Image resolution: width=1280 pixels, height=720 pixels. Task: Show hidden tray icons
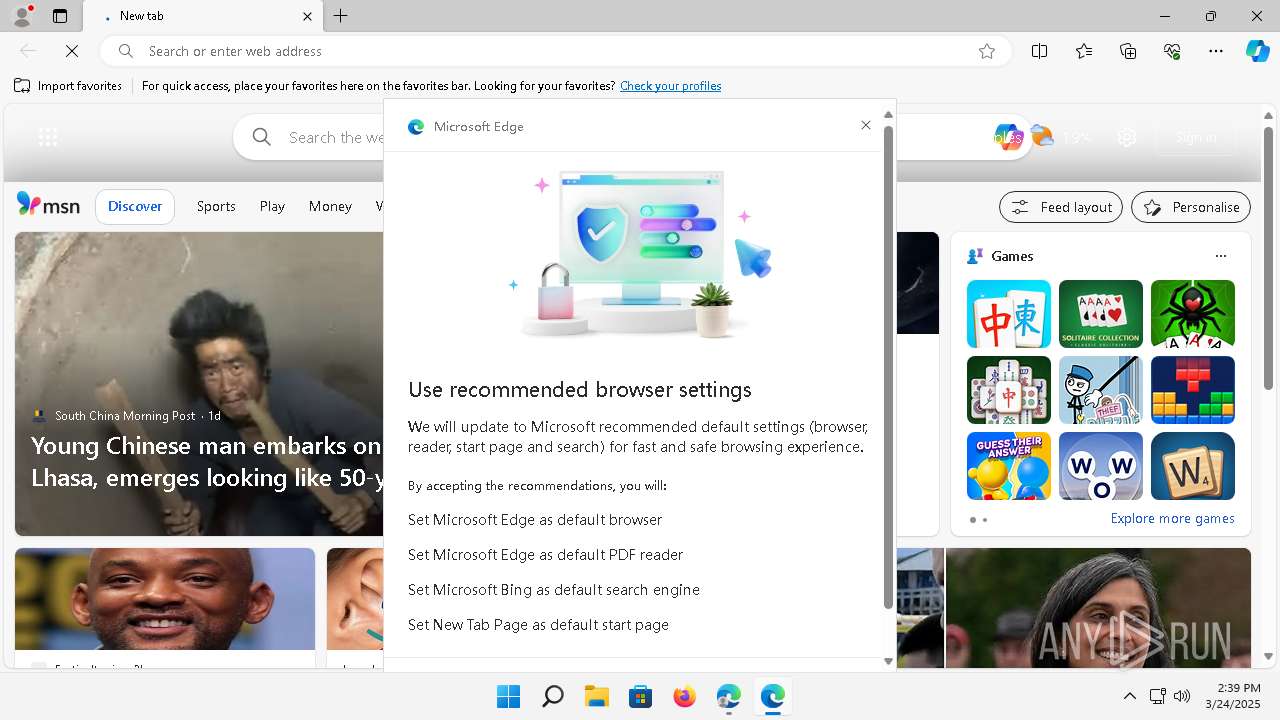coord(1129,696)
